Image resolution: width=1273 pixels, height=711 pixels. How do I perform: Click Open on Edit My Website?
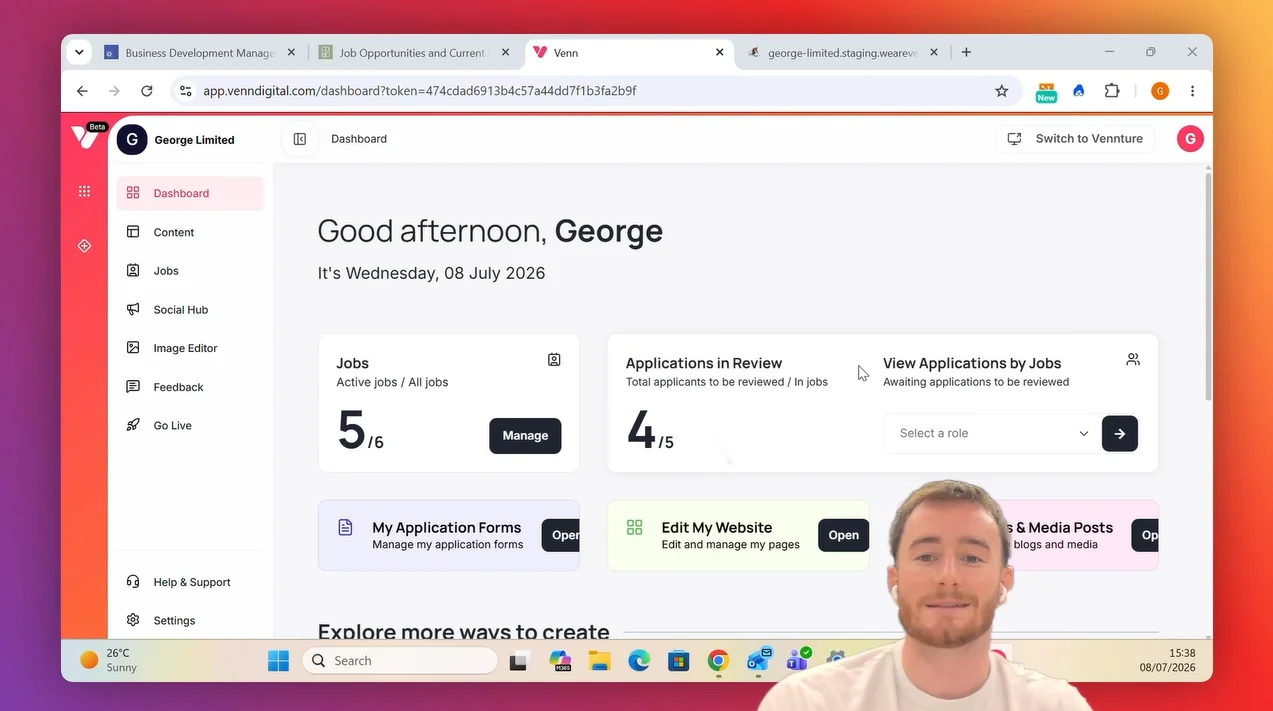(843, 535)
